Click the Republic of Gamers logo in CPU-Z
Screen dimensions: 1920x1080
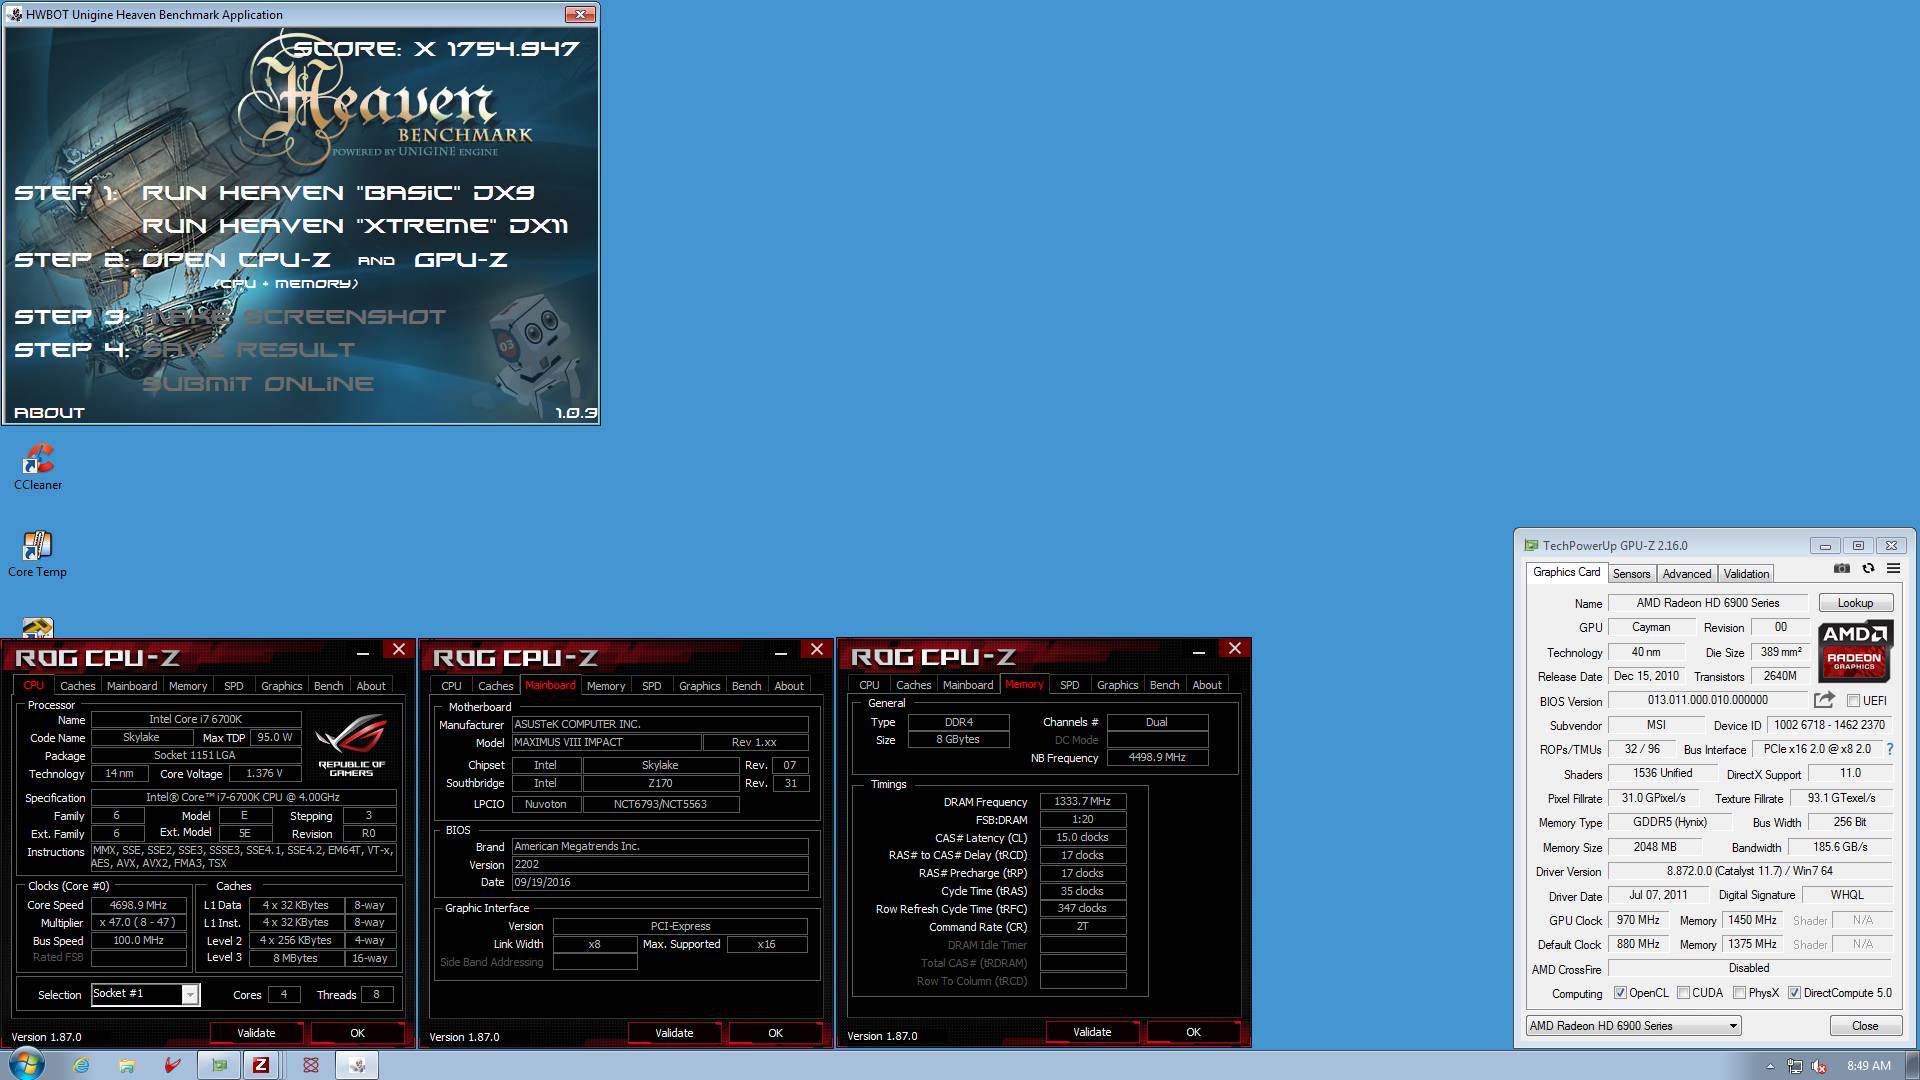click(351, 745)
